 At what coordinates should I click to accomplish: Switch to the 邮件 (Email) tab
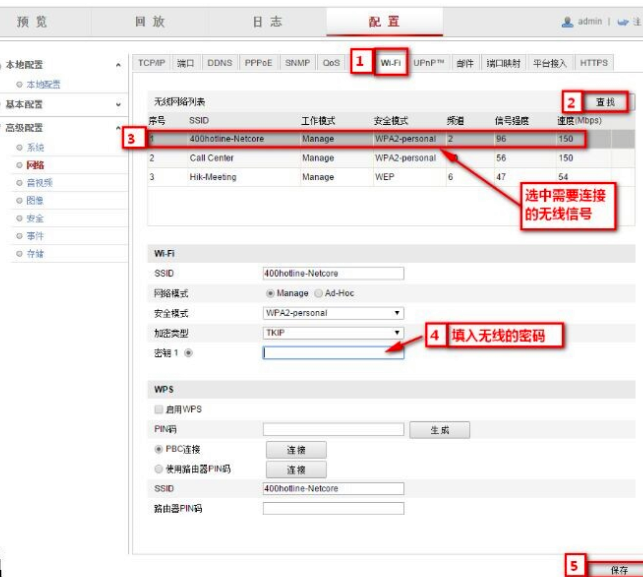[465, 63]
